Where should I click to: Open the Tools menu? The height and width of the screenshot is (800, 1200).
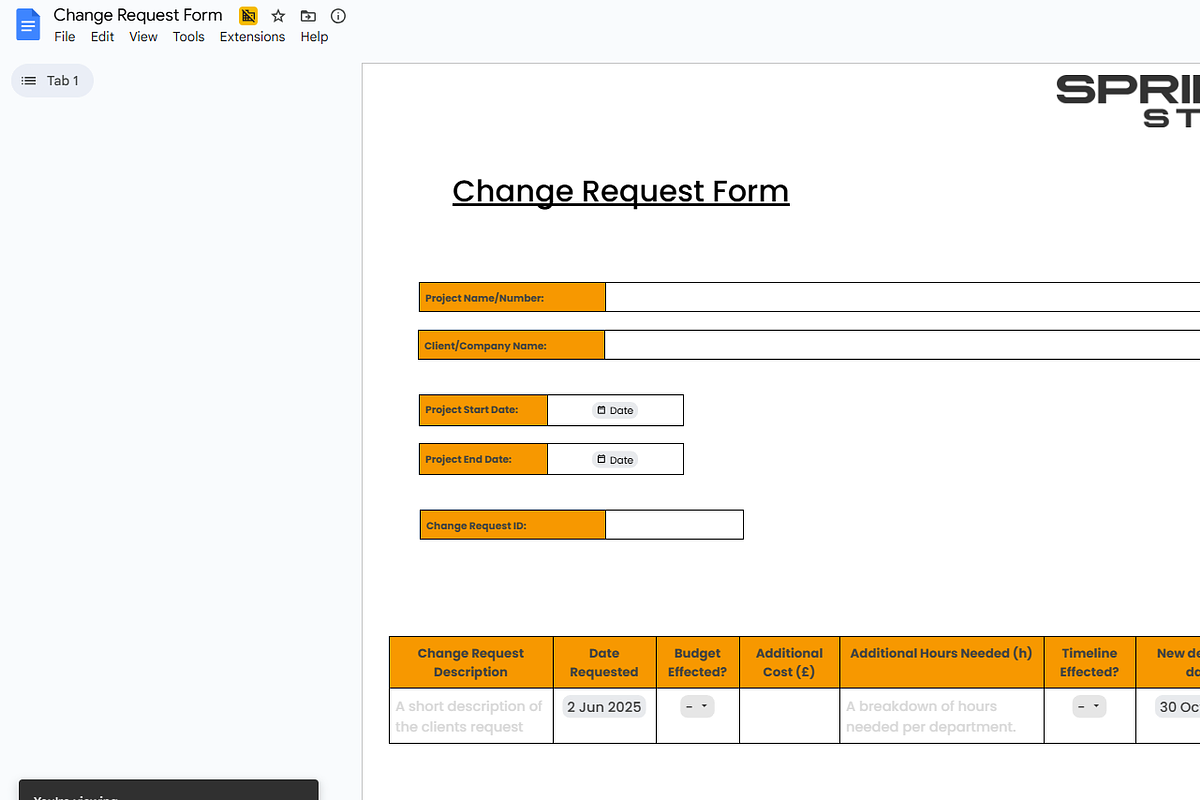188,37
